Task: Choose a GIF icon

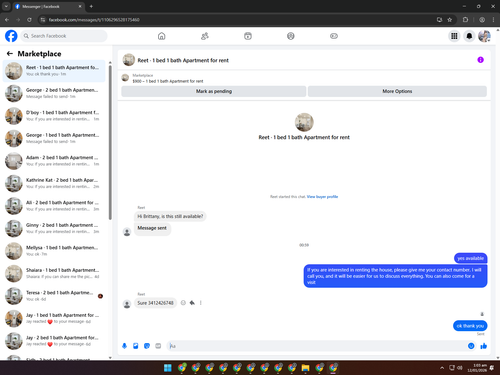Action: 158,346
